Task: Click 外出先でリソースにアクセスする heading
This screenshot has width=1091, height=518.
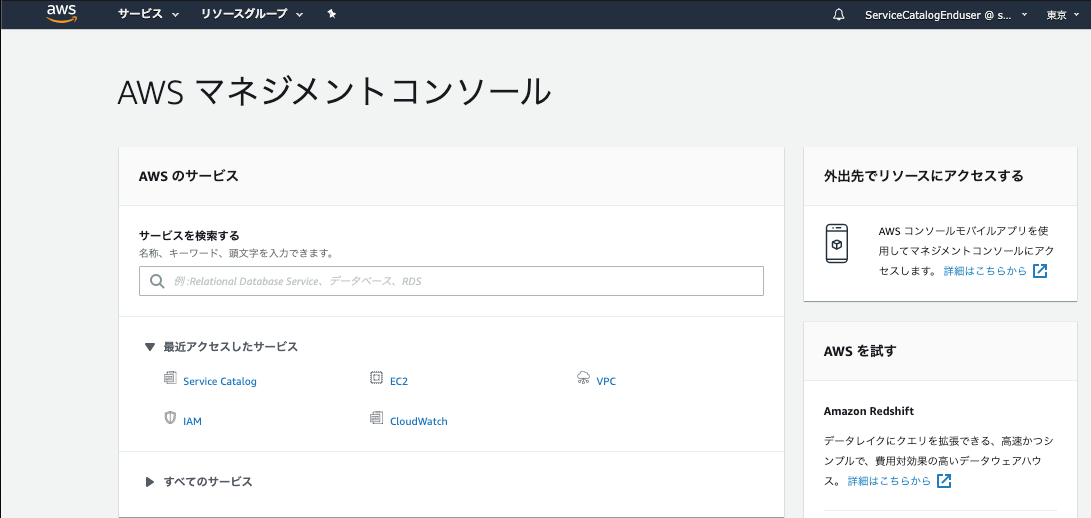Action: [923, 176]
